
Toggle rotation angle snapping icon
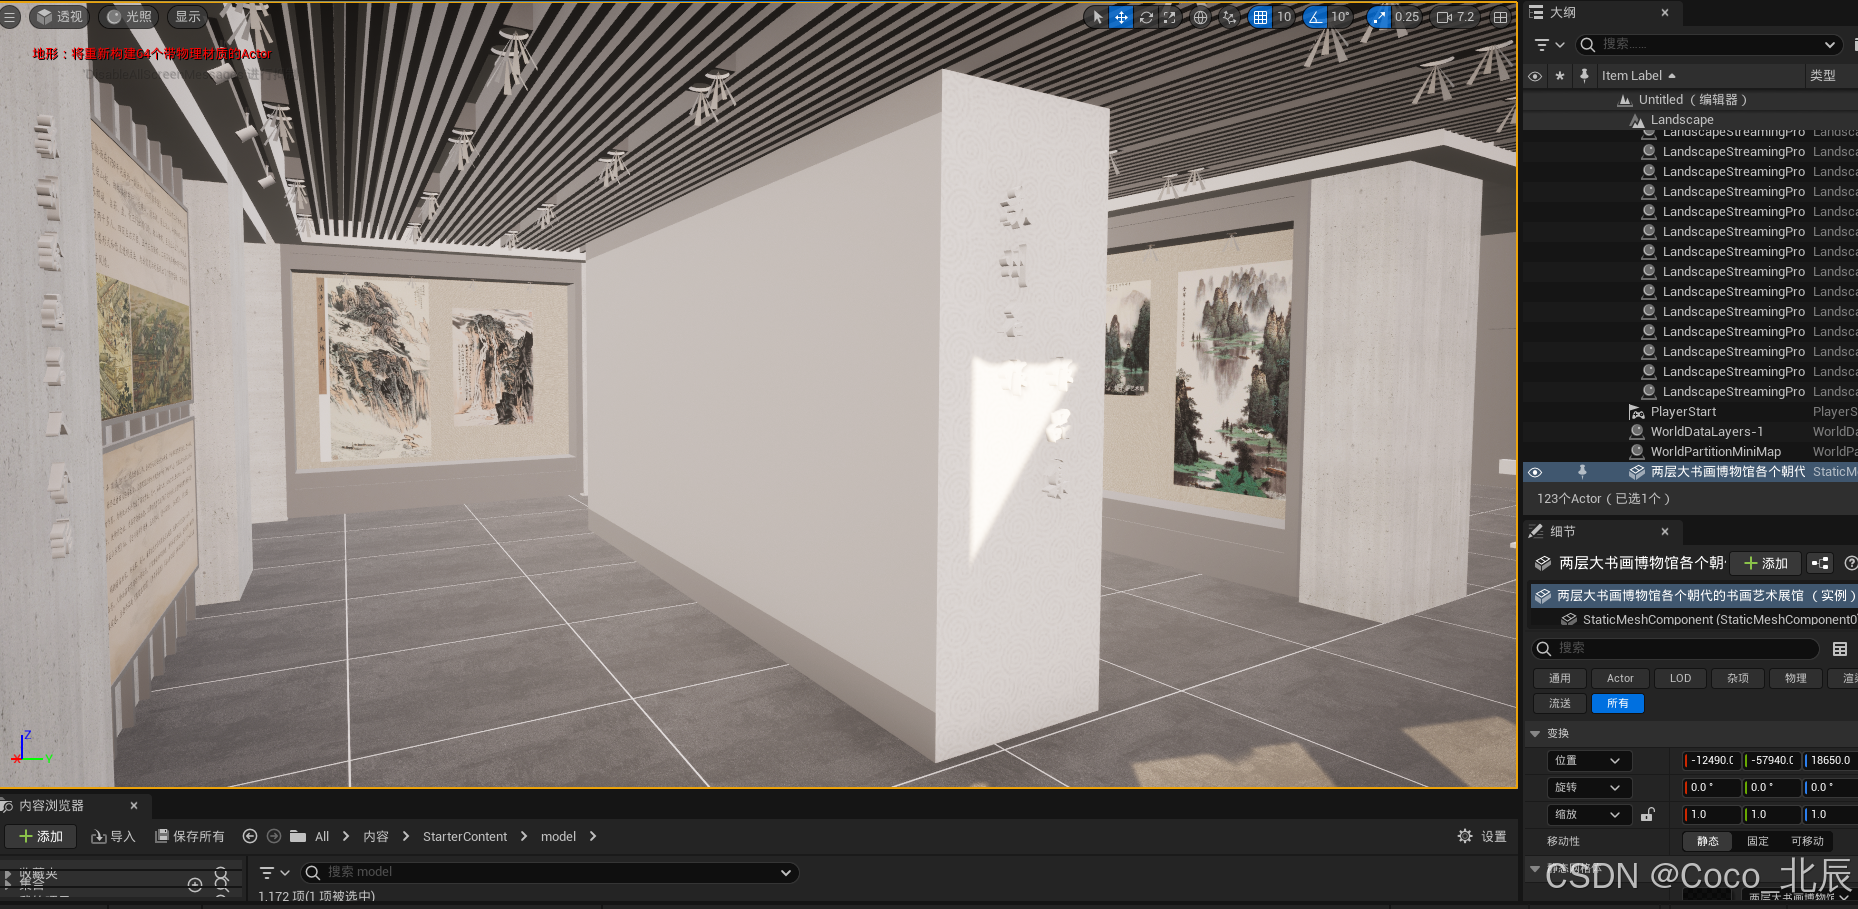1315,17
